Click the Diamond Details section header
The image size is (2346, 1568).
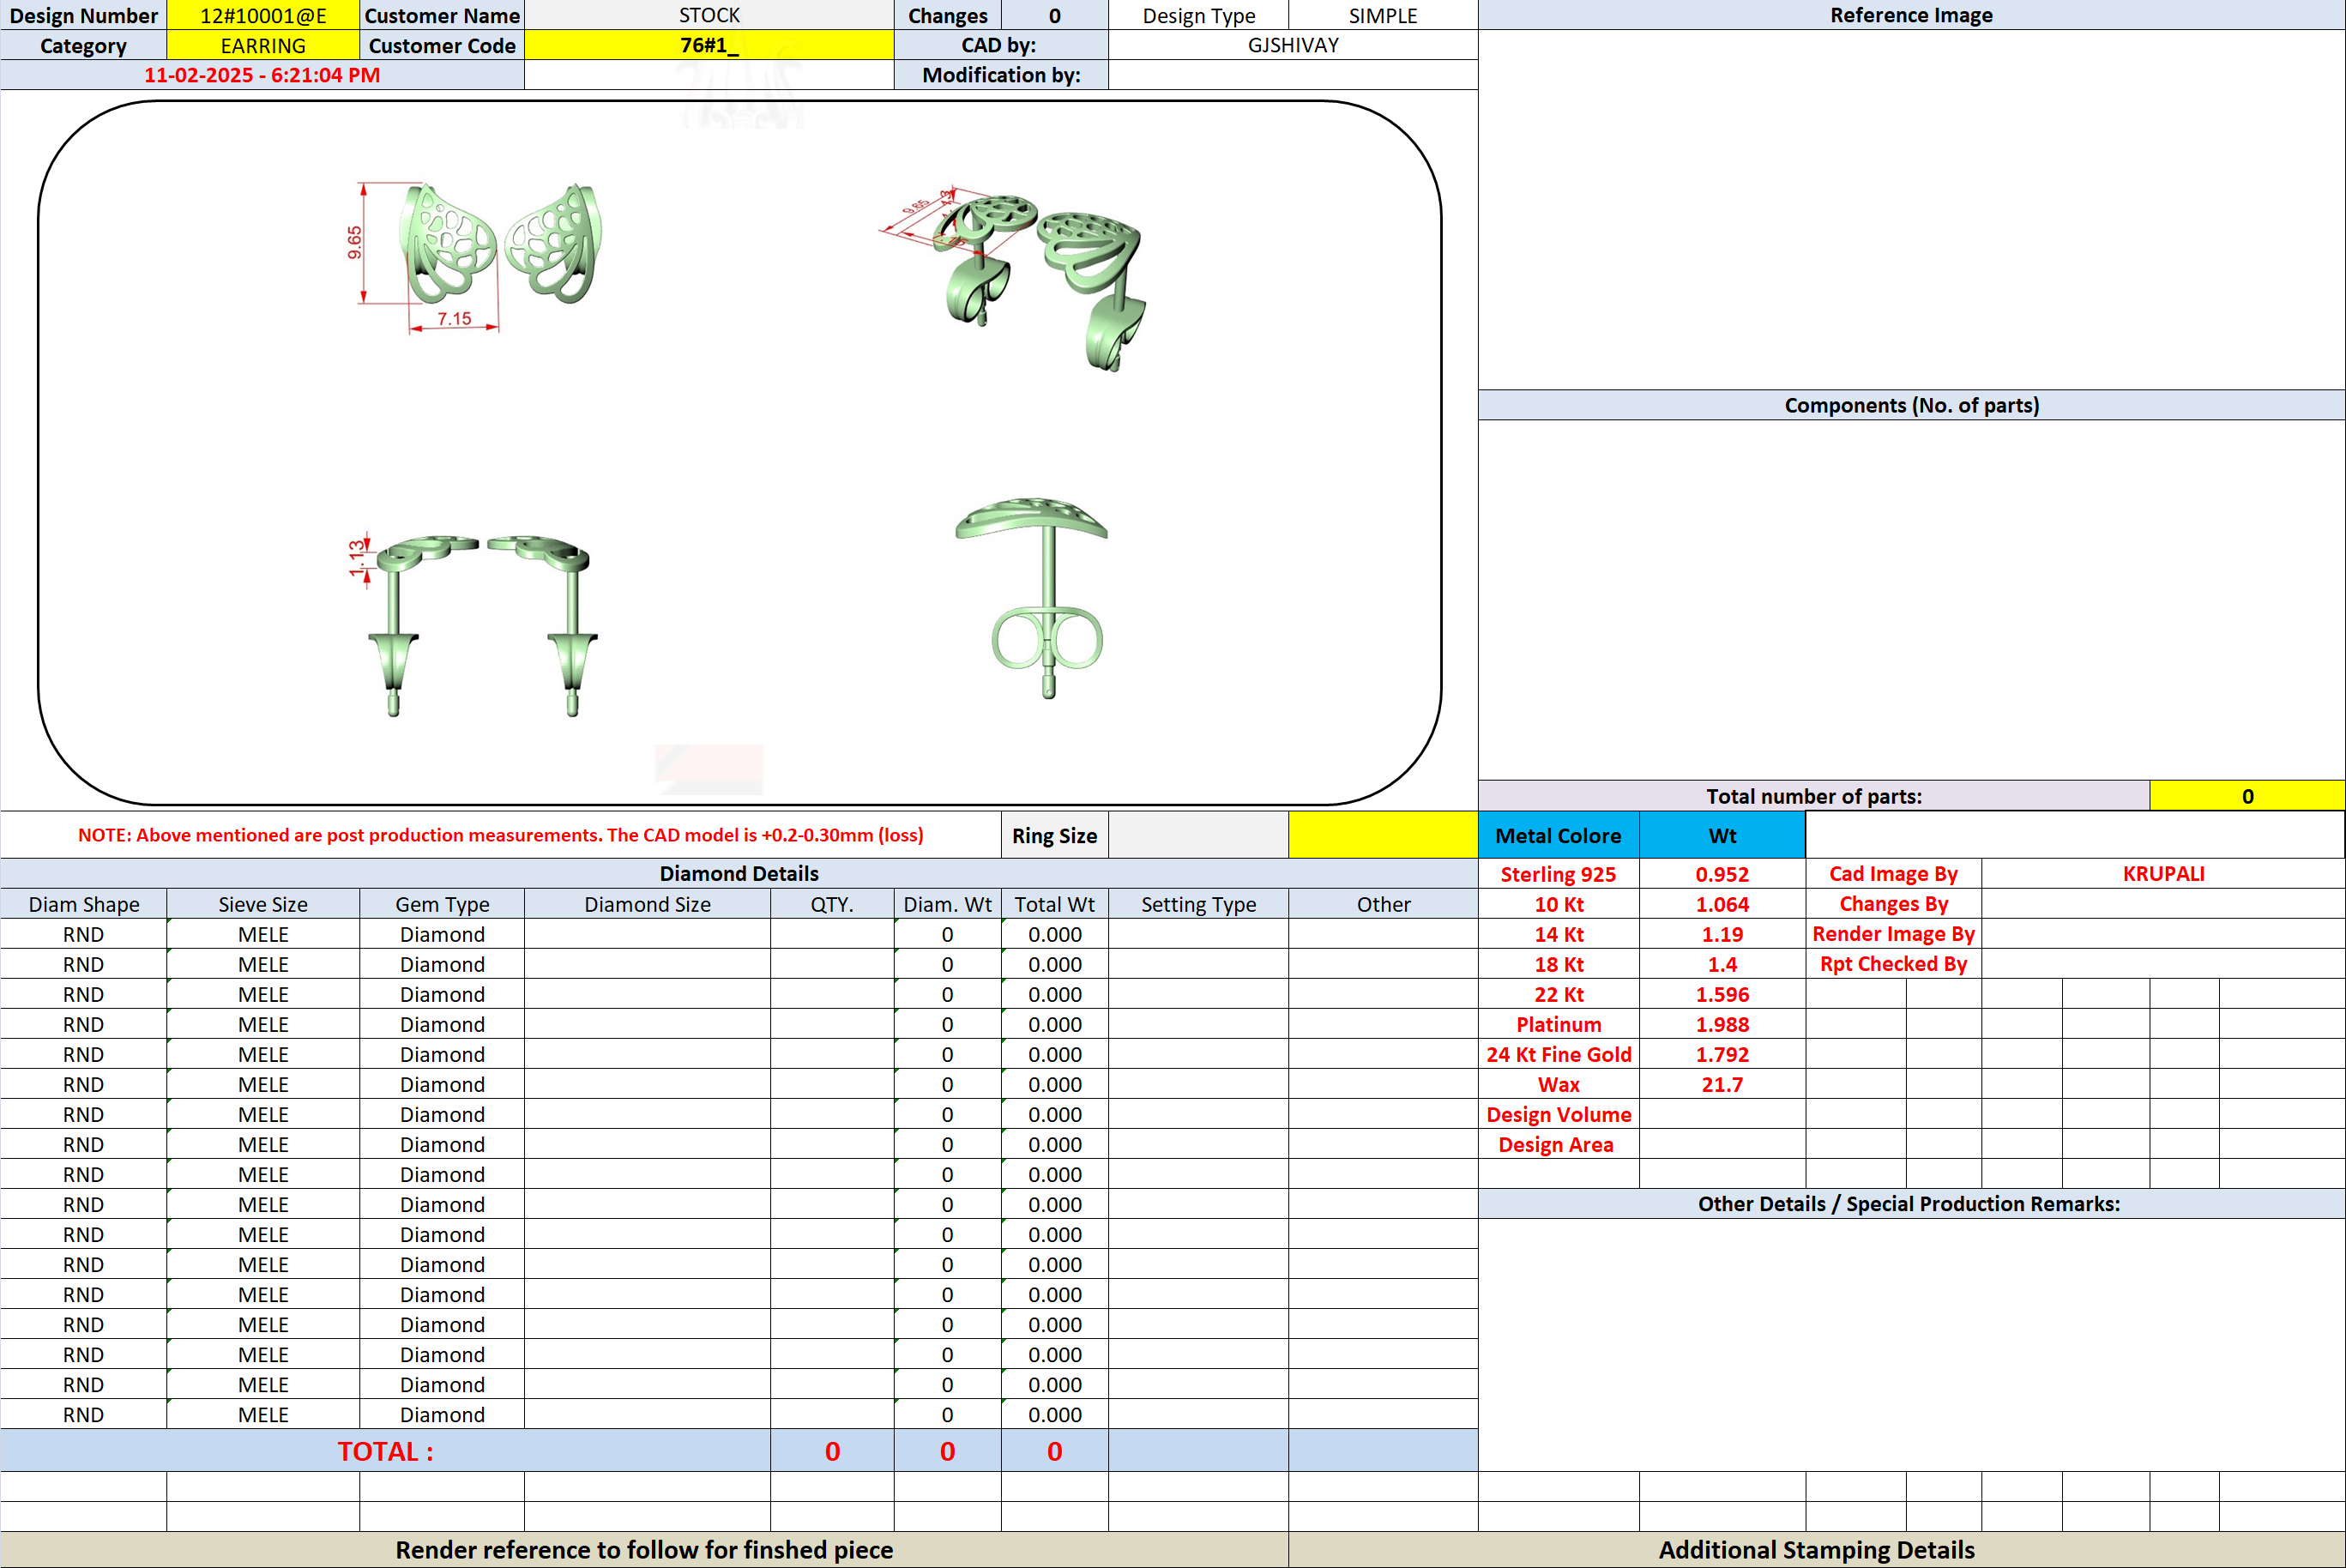point(739,873)
